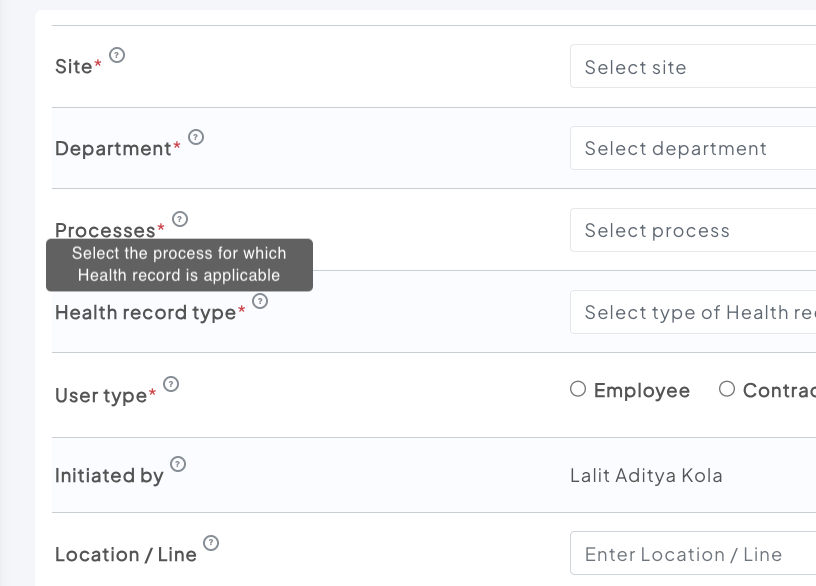816x586 pixels.
Task: Click the User type field label
Action: (101, 396)
